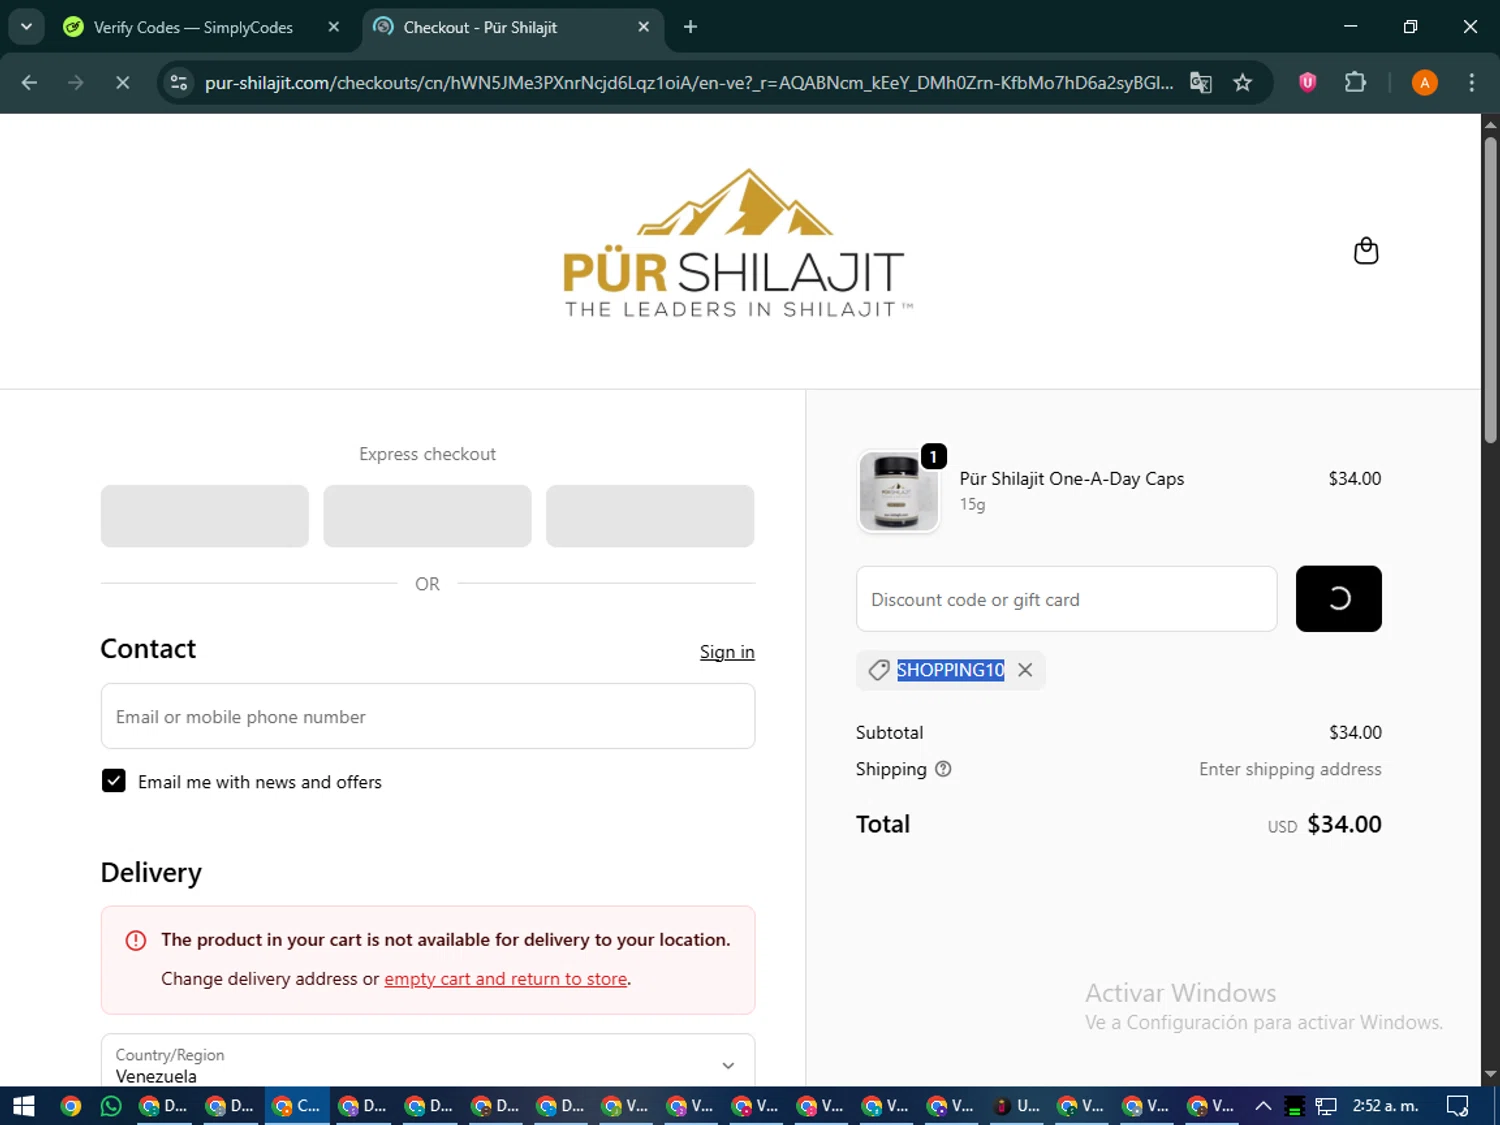Uncheck Email me with news and offers
The height and width of the screenshot is (1125, 1500).
point(114,781)
